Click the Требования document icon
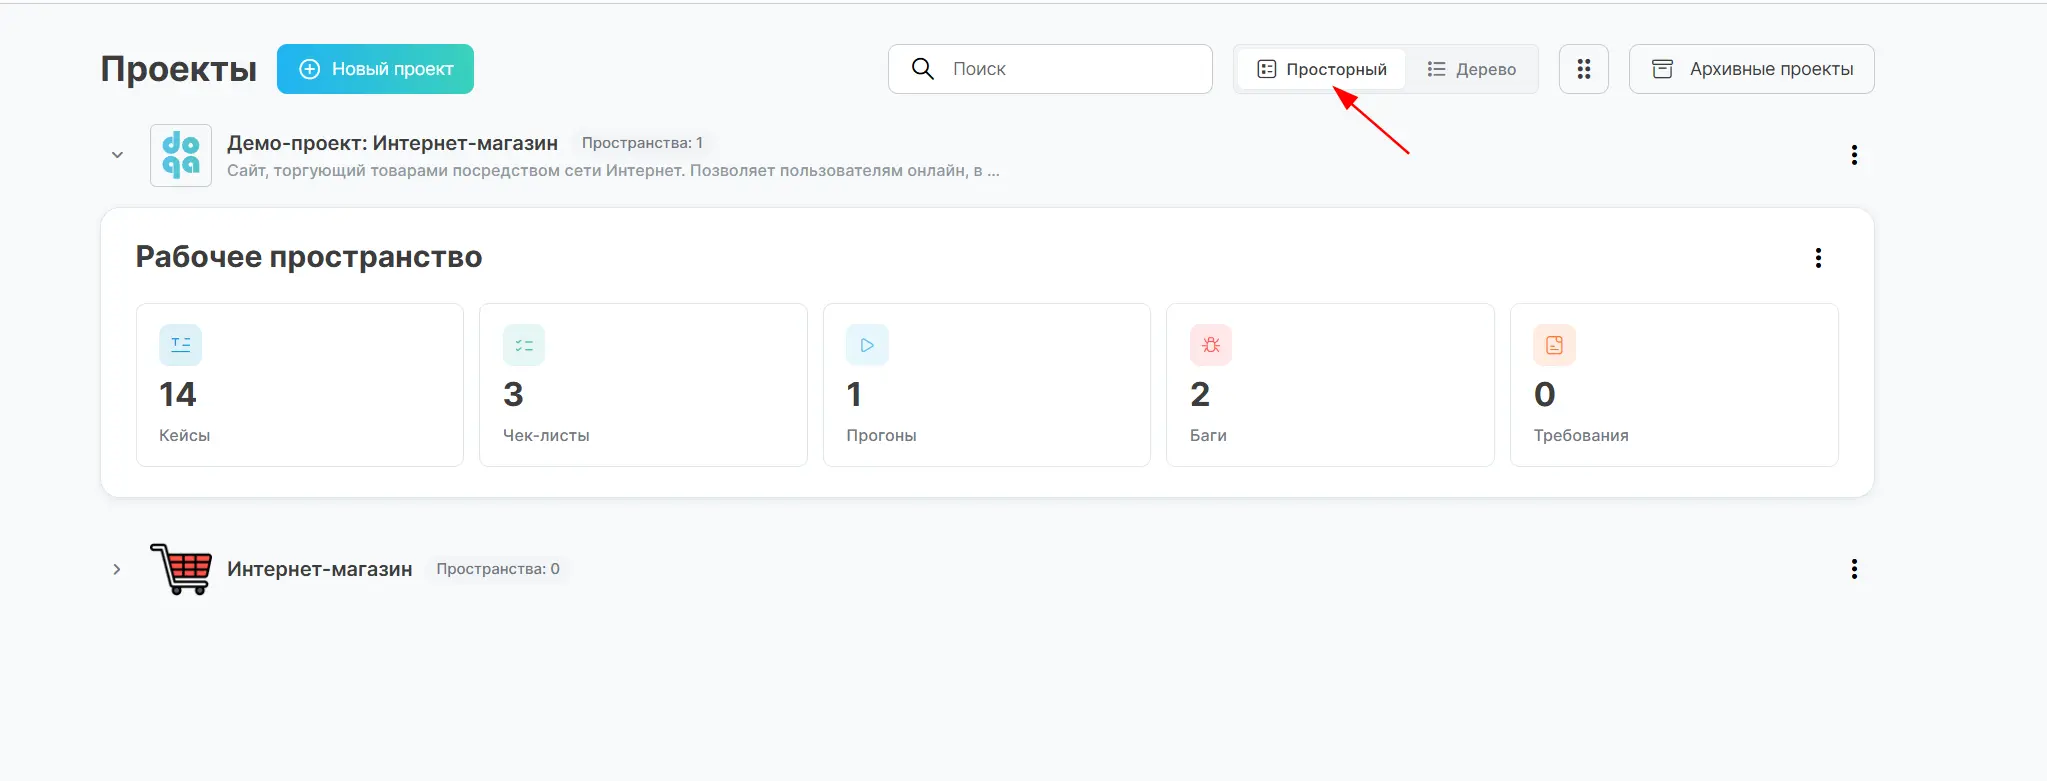The image size is (2047, 781). 1554,345
